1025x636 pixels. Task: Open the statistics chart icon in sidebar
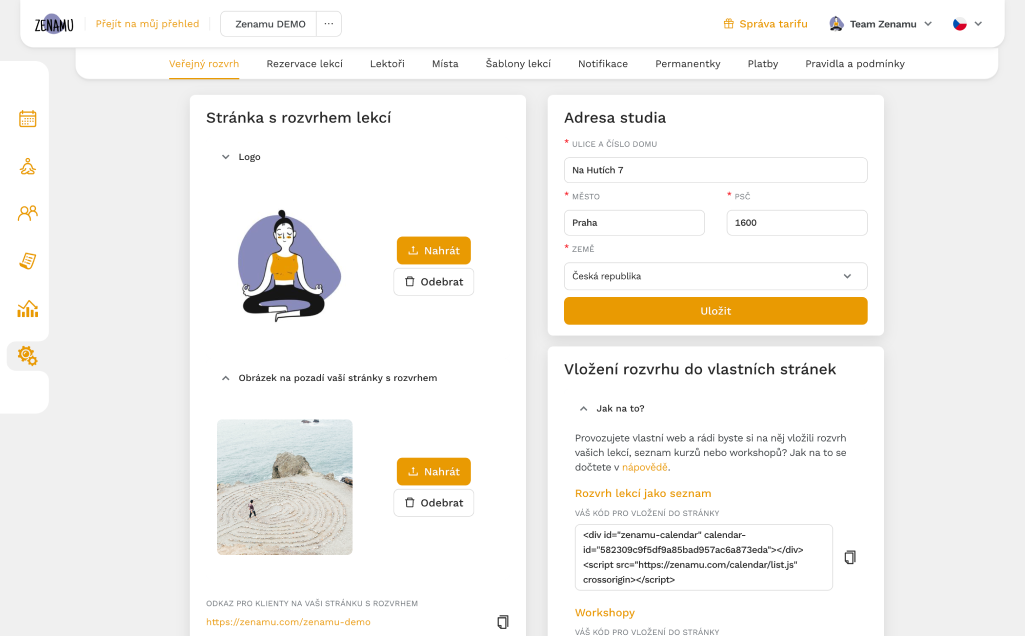coord(27,309)
